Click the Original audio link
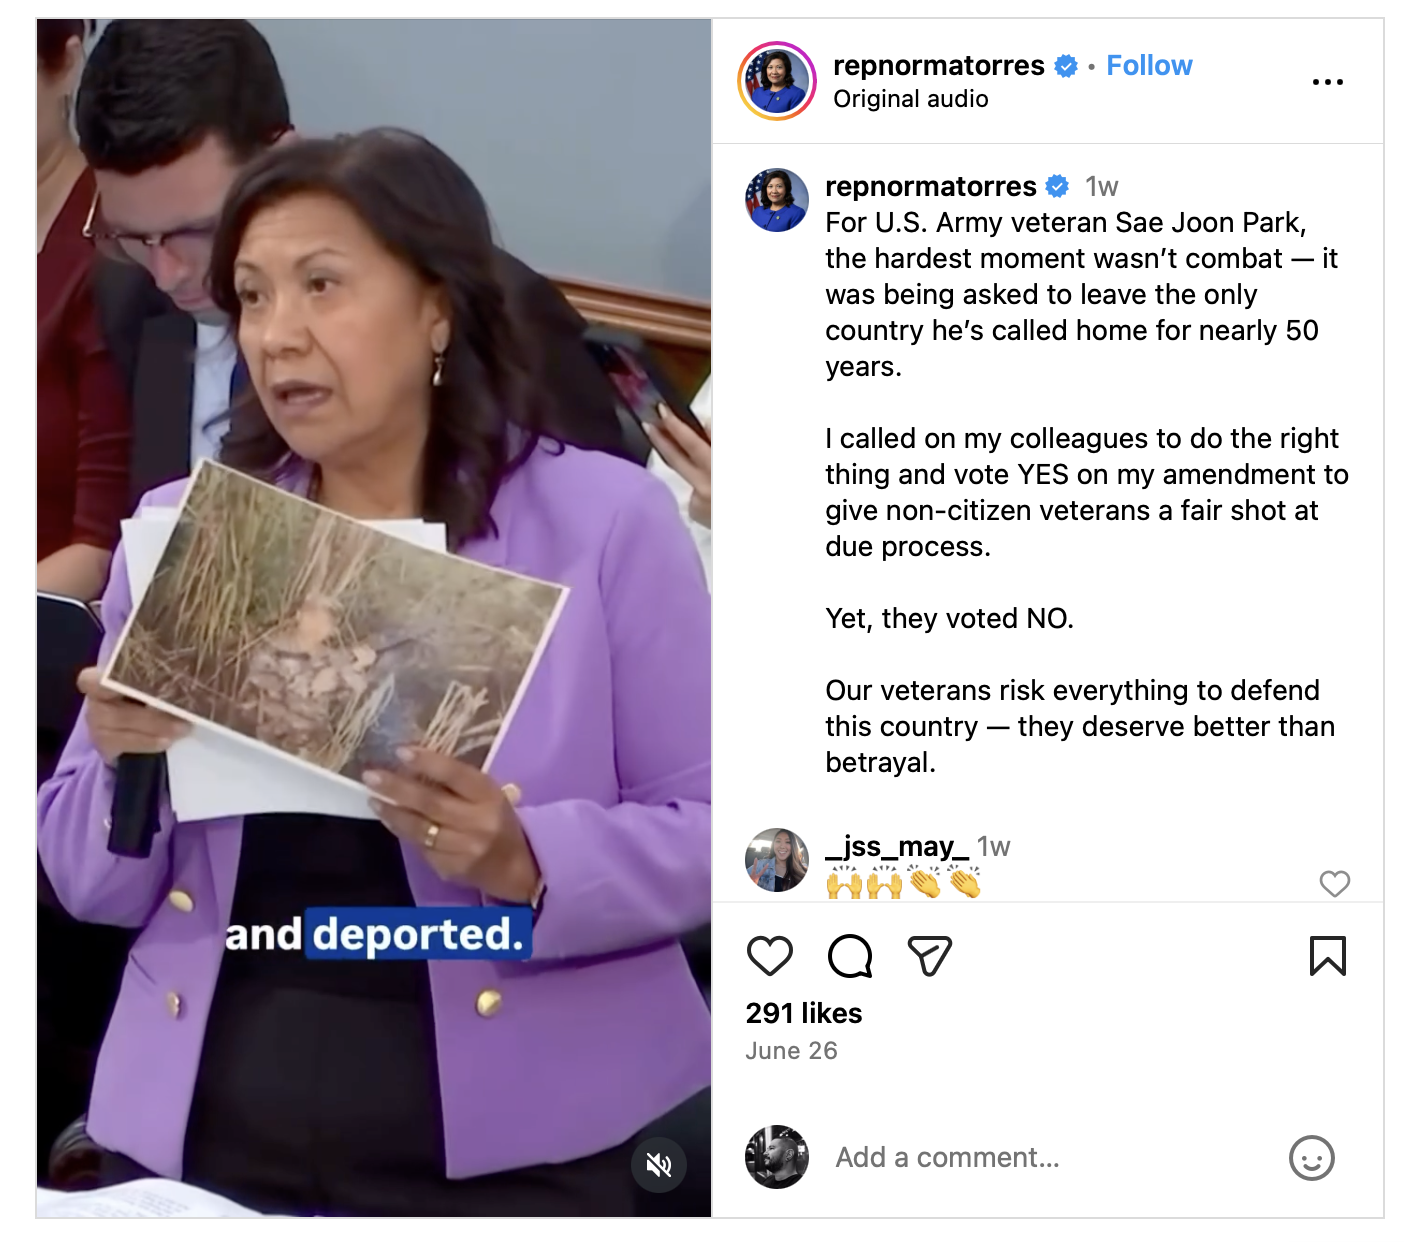1404x1242 pixels. pos(911,99)
